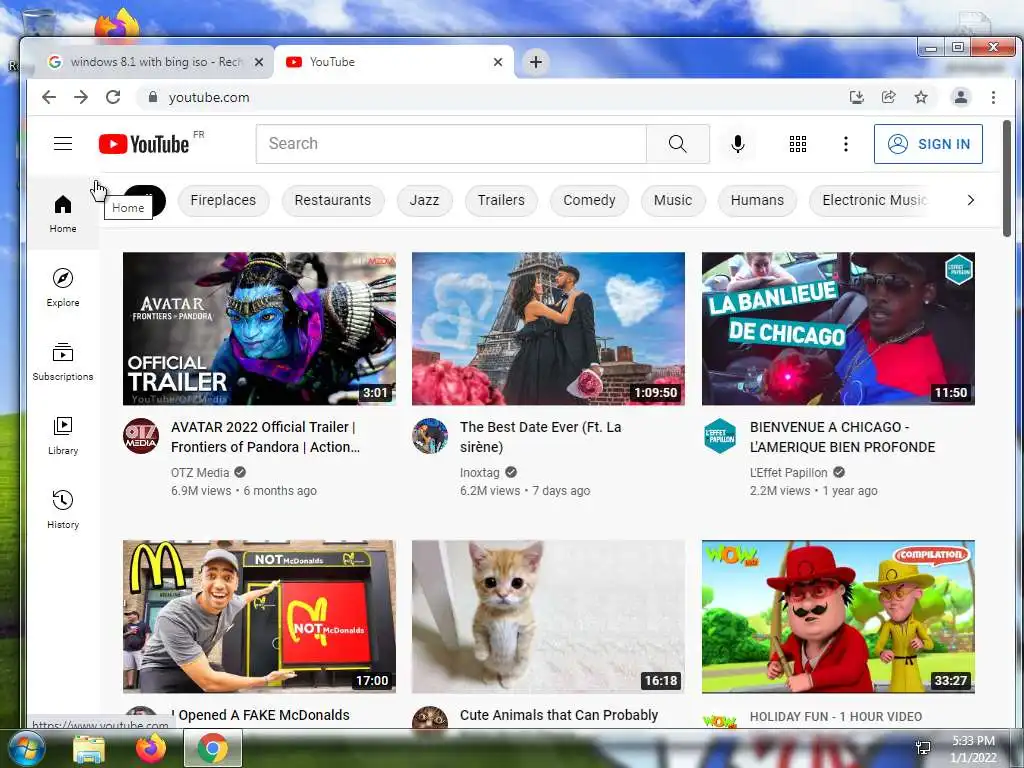The height and width of the screenshot is (768, 1024).
Task: Open a new browser tab
Action: pyautogui.click(x=536, y=62)
